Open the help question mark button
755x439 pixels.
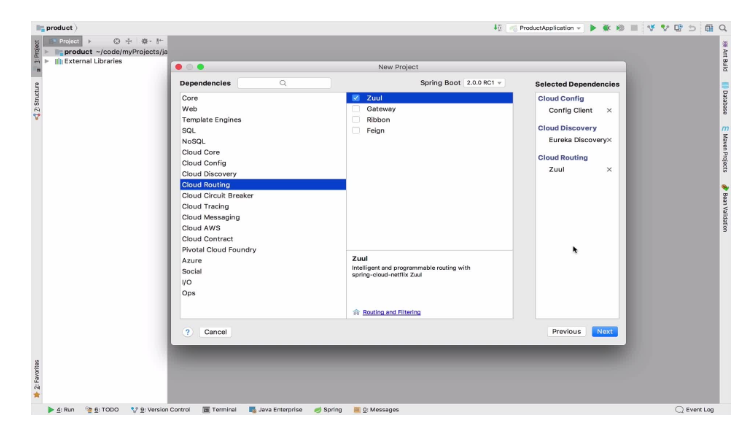(x=187, y=332)
